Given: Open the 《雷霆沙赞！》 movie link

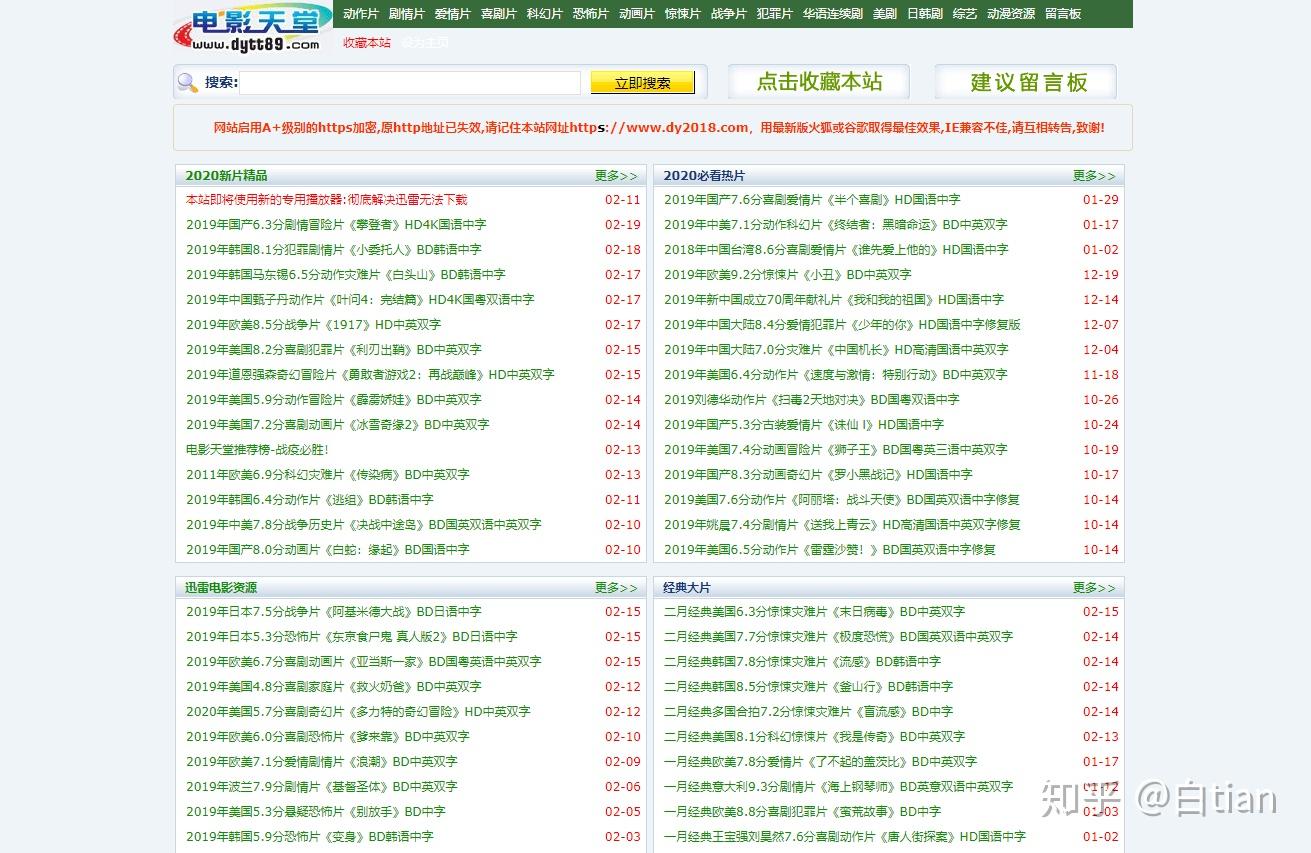Looking at the screenshot, I should [x=830, y=549].
